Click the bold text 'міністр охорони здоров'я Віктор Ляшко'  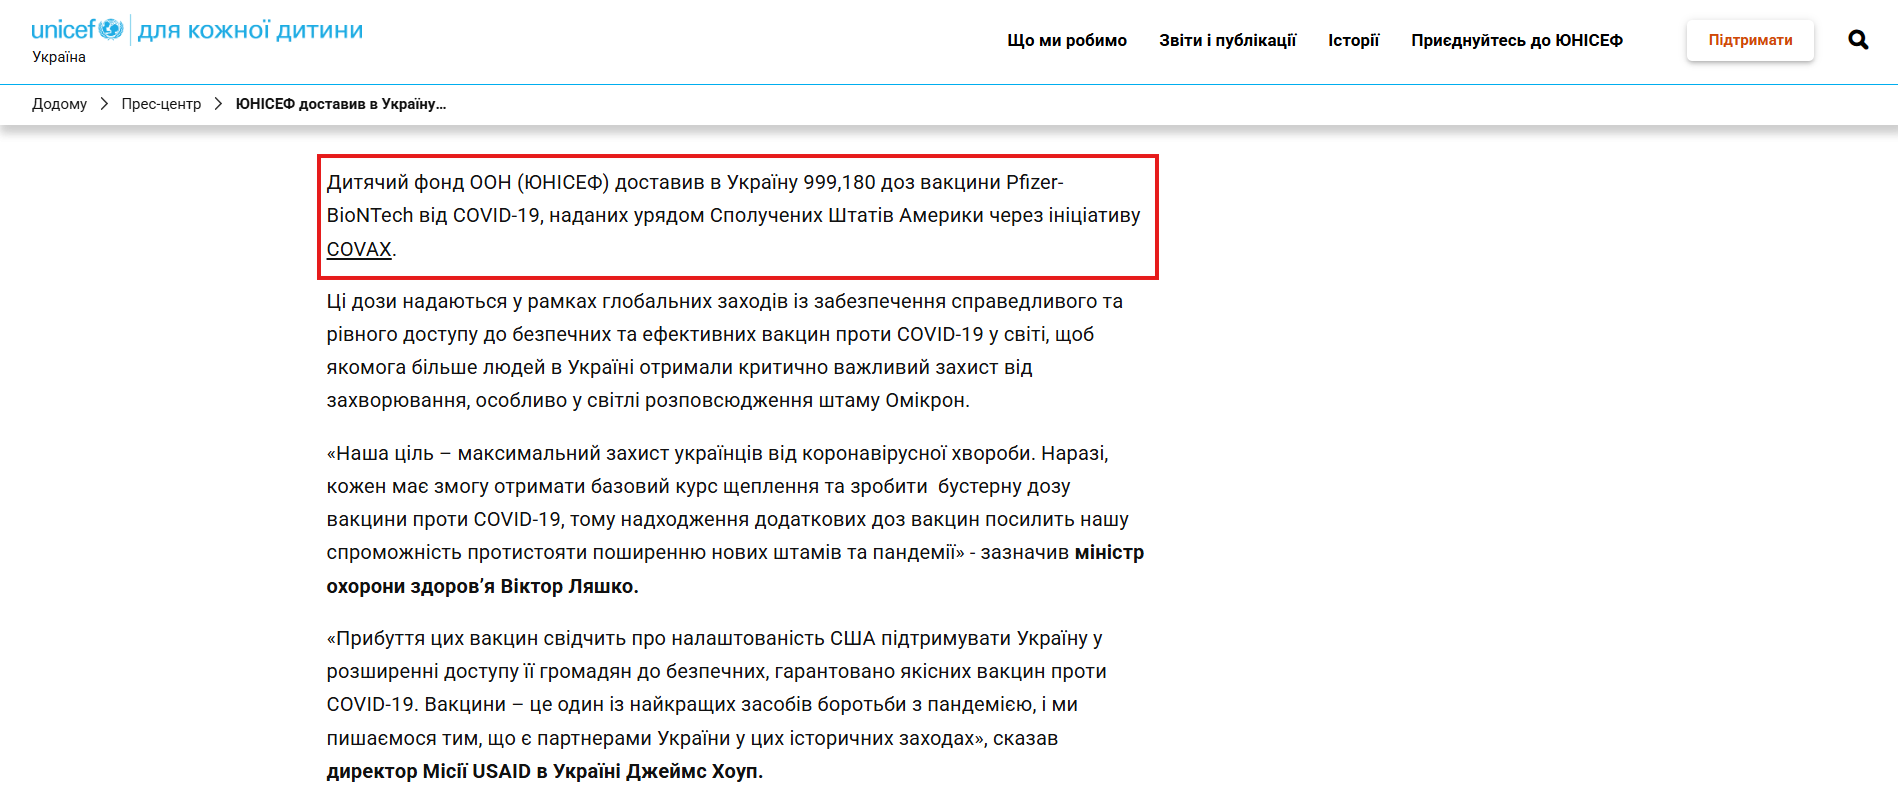click(735, 569)
